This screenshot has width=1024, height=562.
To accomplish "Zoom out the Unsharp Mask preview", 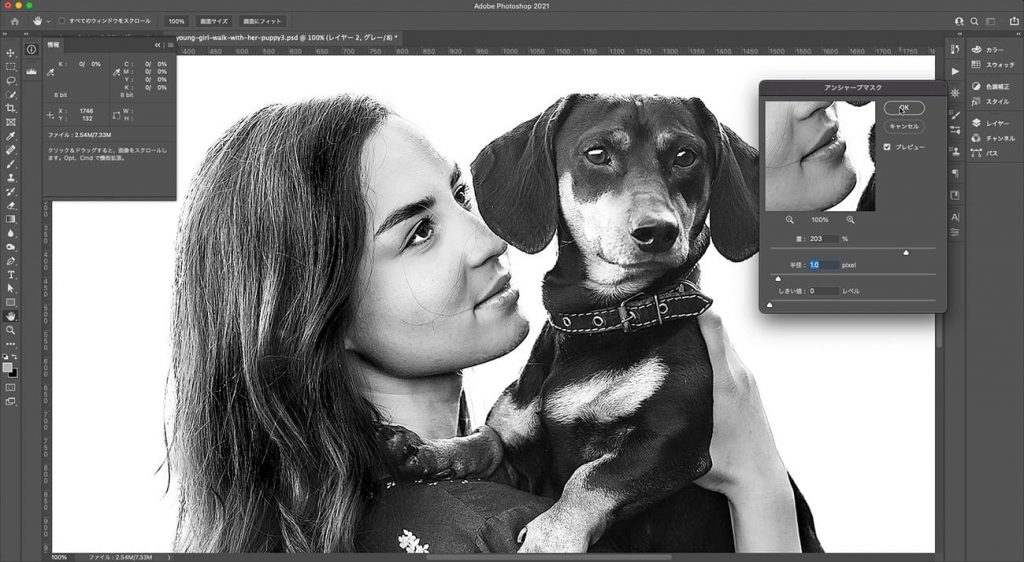I will (x=790, y=220).
